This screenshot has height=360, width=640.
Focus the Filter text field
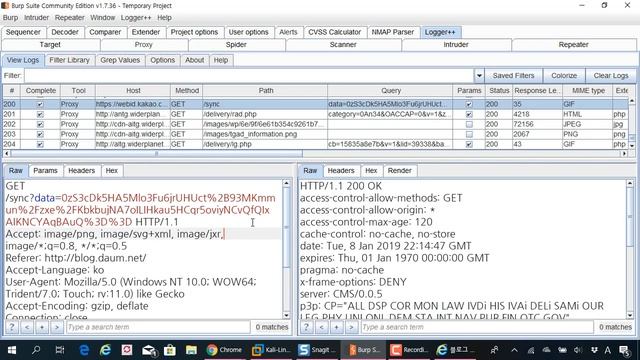pos(249,76)
